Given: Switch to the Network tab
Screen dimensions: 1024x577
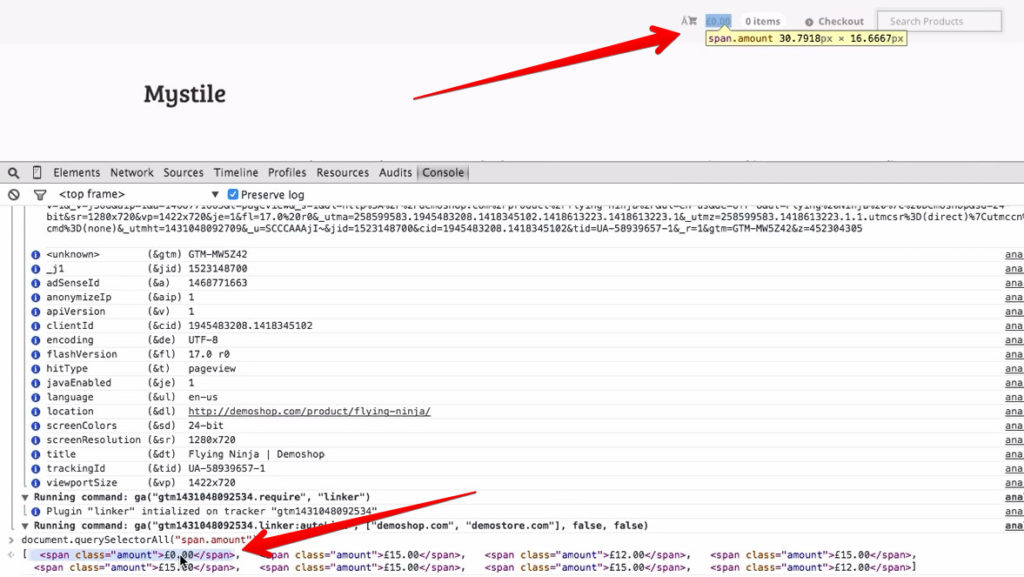Looking at the screenshot, I should 131,171.
